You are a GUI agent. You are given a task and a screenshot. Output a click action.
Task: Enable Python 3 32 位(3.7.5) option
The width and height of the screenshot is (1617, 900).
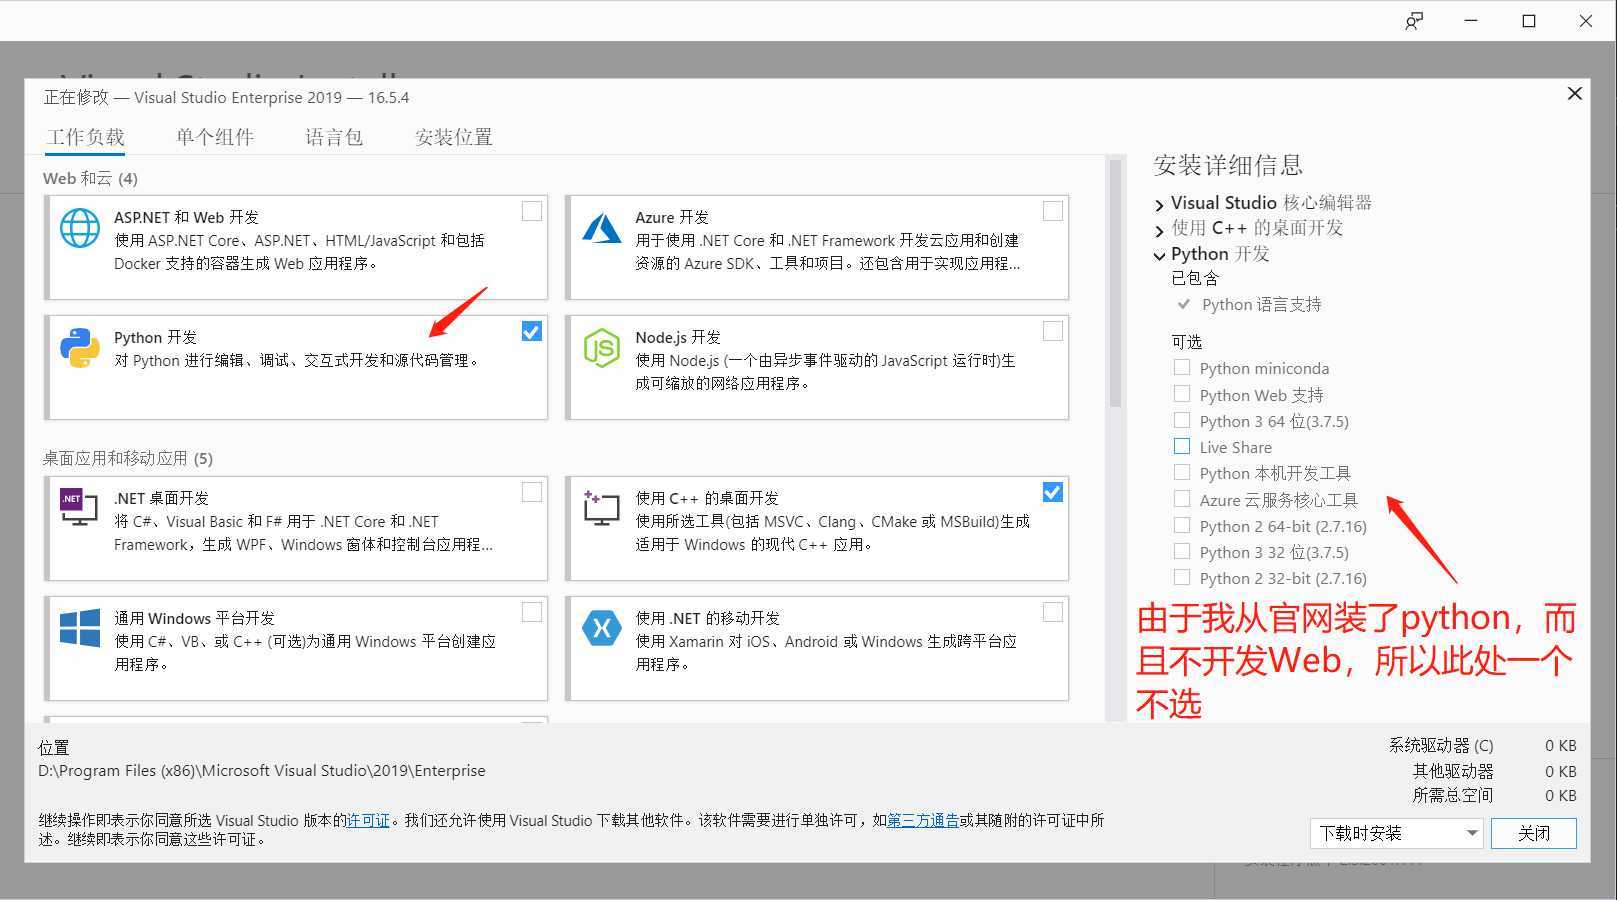click(1182, 551)
